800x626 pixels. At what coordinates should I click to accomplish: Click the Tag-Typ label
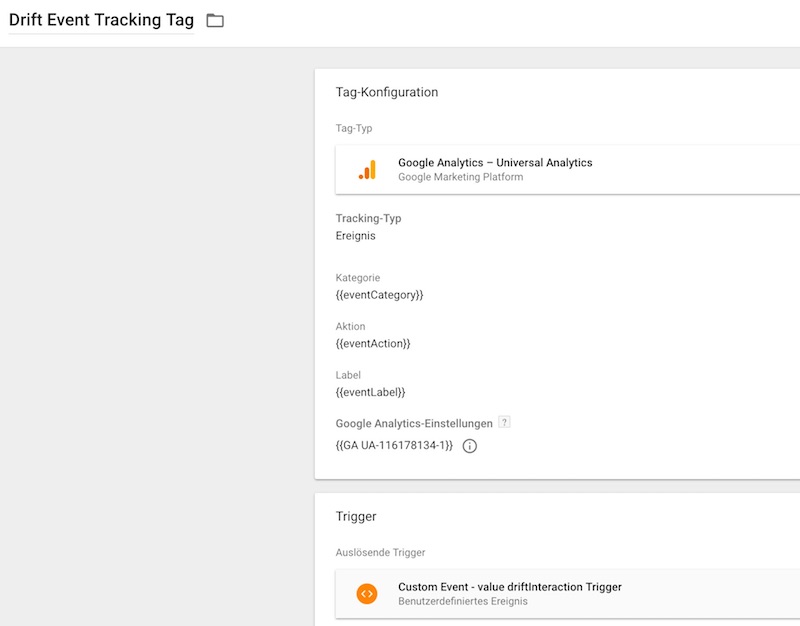click(x=354, y=128)
